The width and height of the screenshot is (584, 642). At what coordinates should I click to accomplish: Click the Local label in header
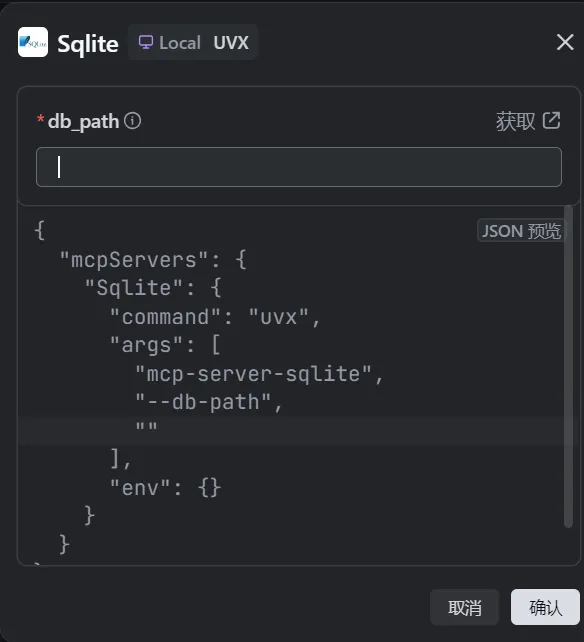click(x=180, y=43)
